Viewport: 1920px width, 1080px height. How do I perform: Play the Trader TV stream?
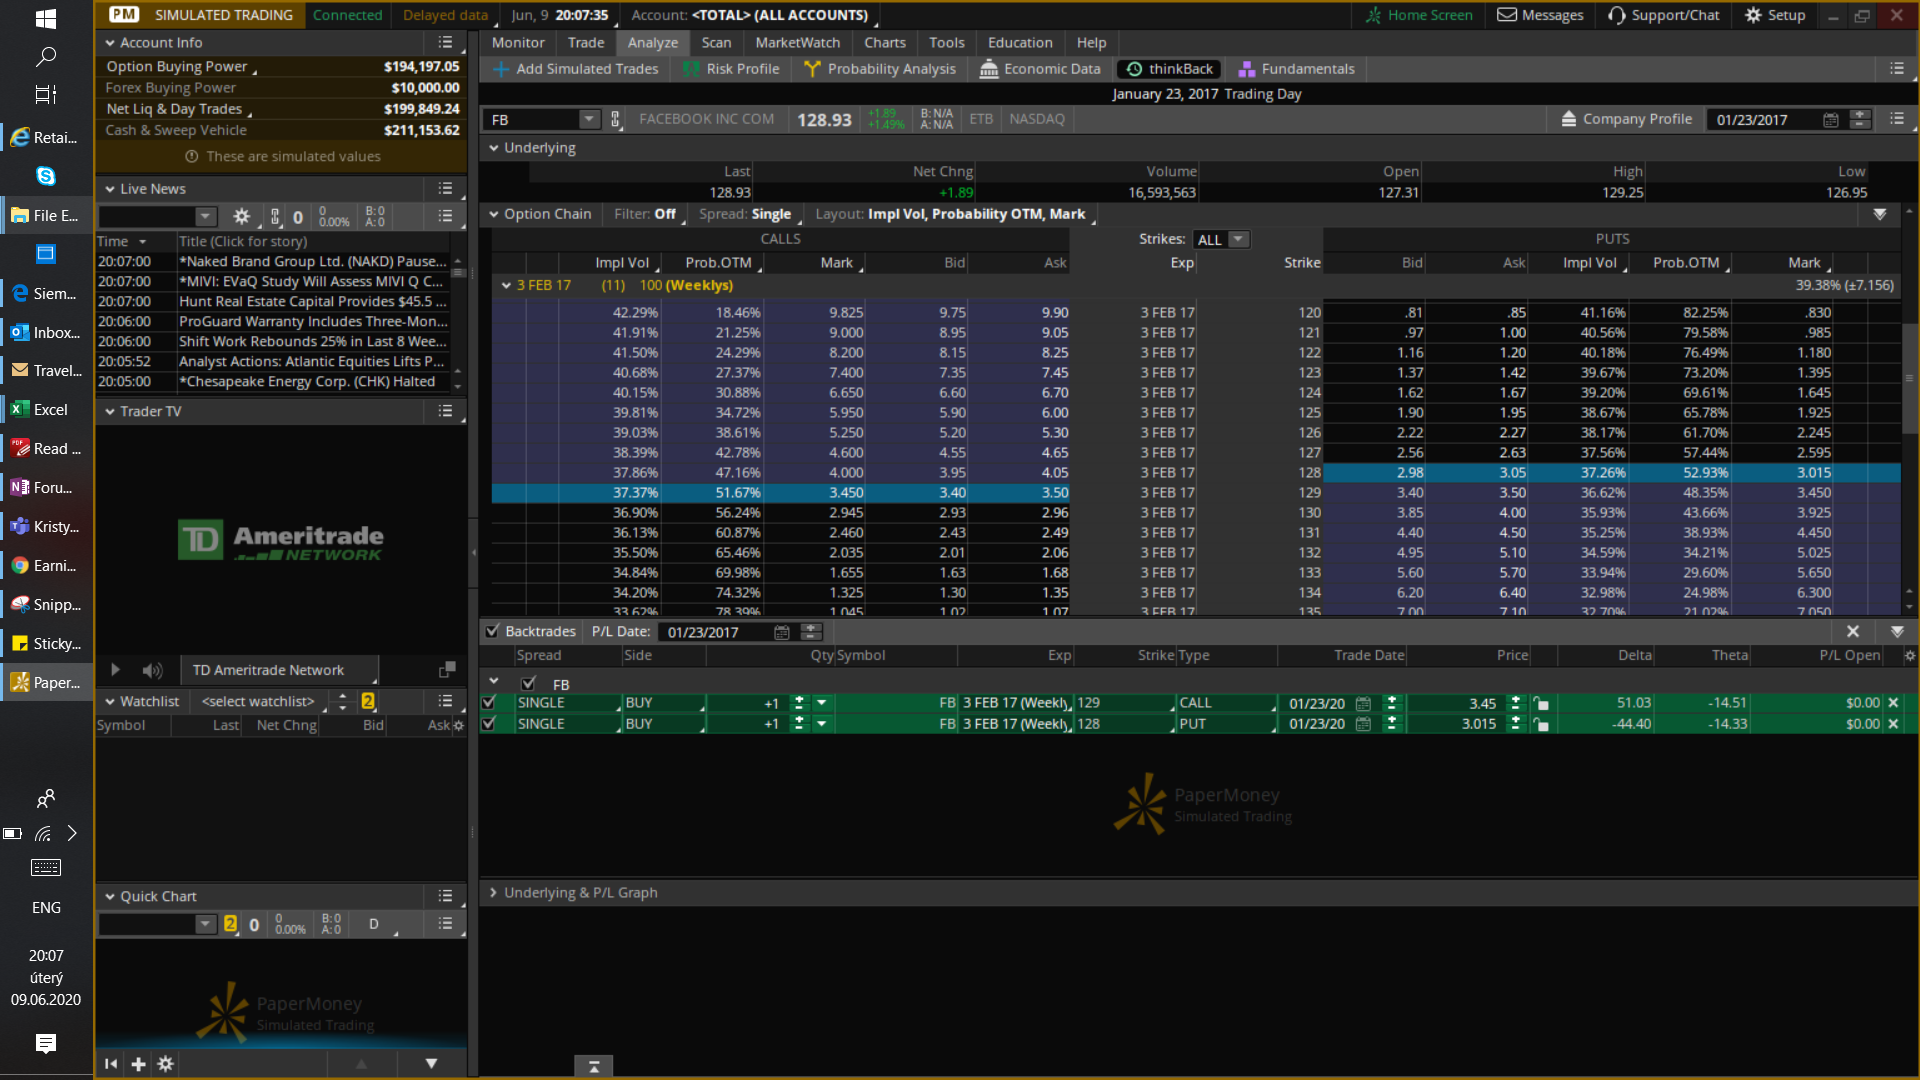tap(115, 670)
